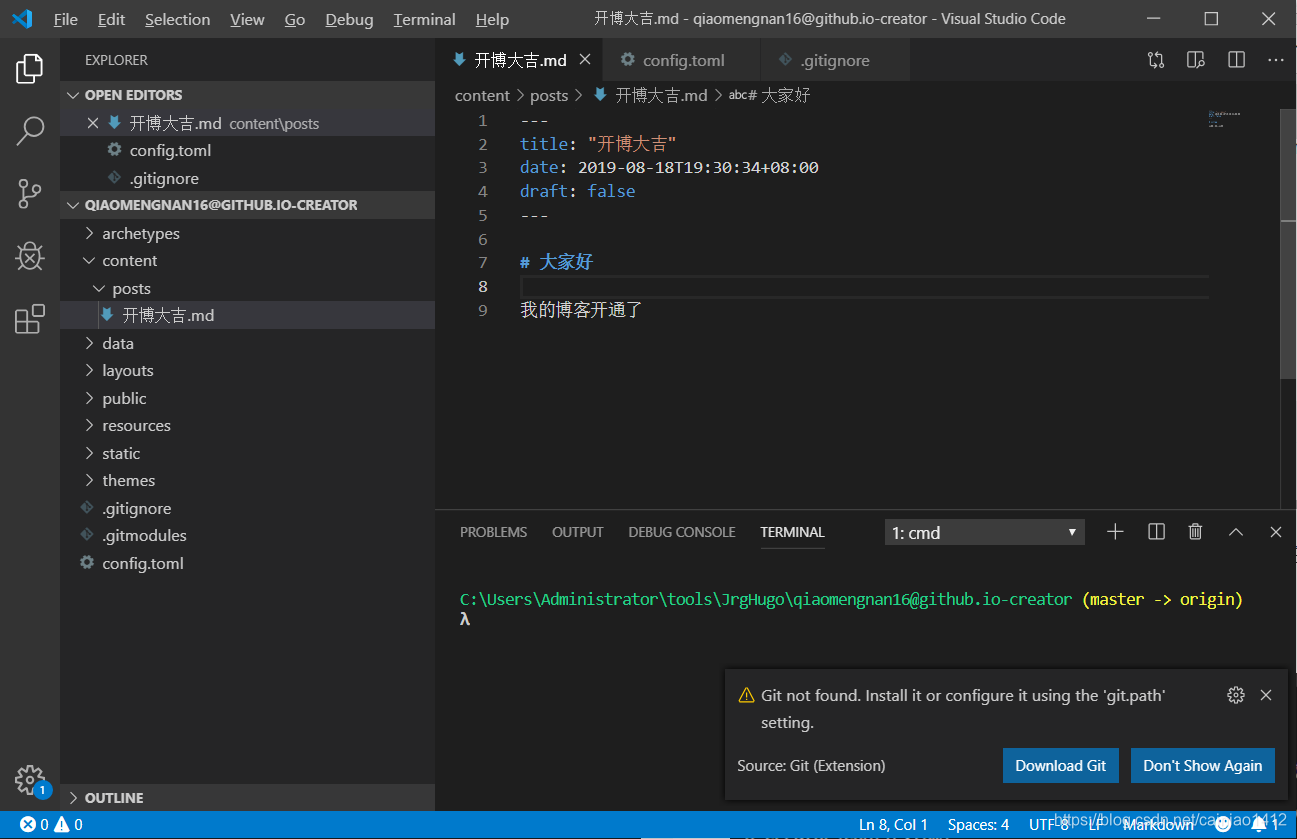Image resolution: width=1297 pixels, height=839 pixels.
Task: Expand the resources folder
Action: (x=247, y=425)
